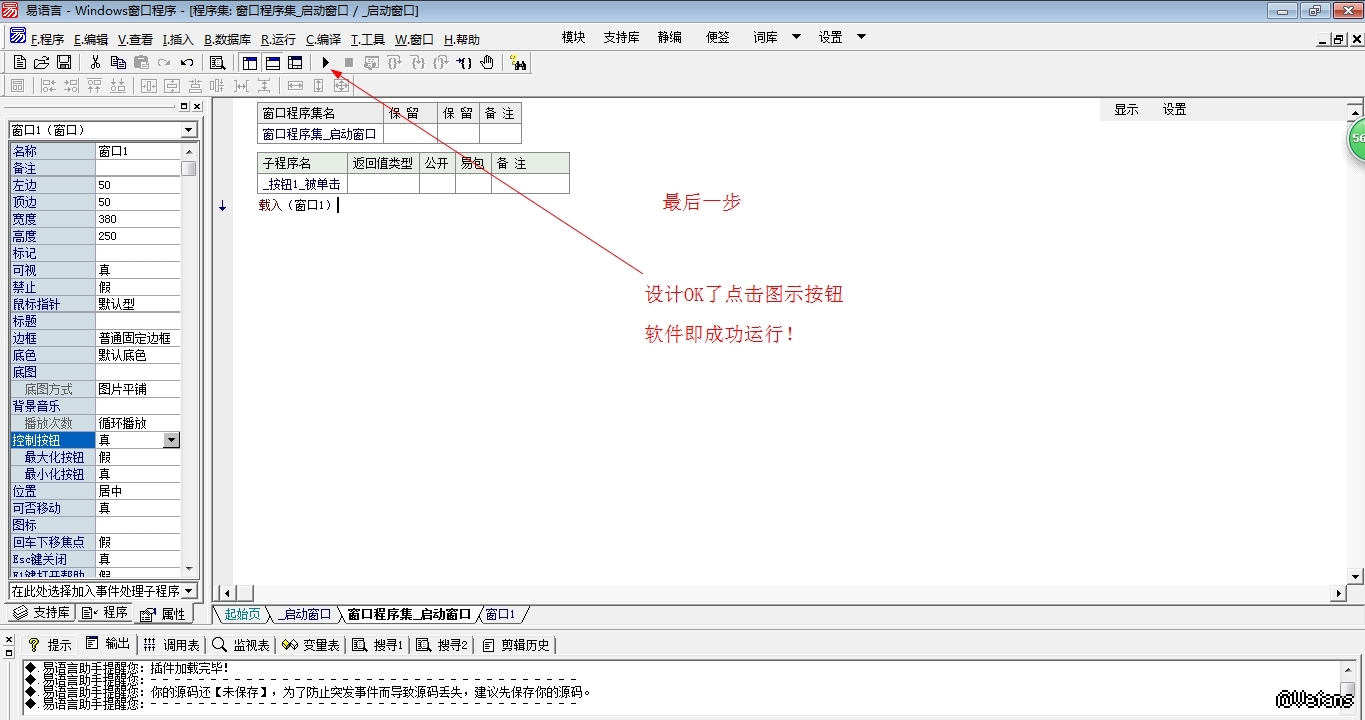Open the 窗口1（窗口） component selector dropdown
The height and width of the screenshot is (720, 1365).
(189, 130)
